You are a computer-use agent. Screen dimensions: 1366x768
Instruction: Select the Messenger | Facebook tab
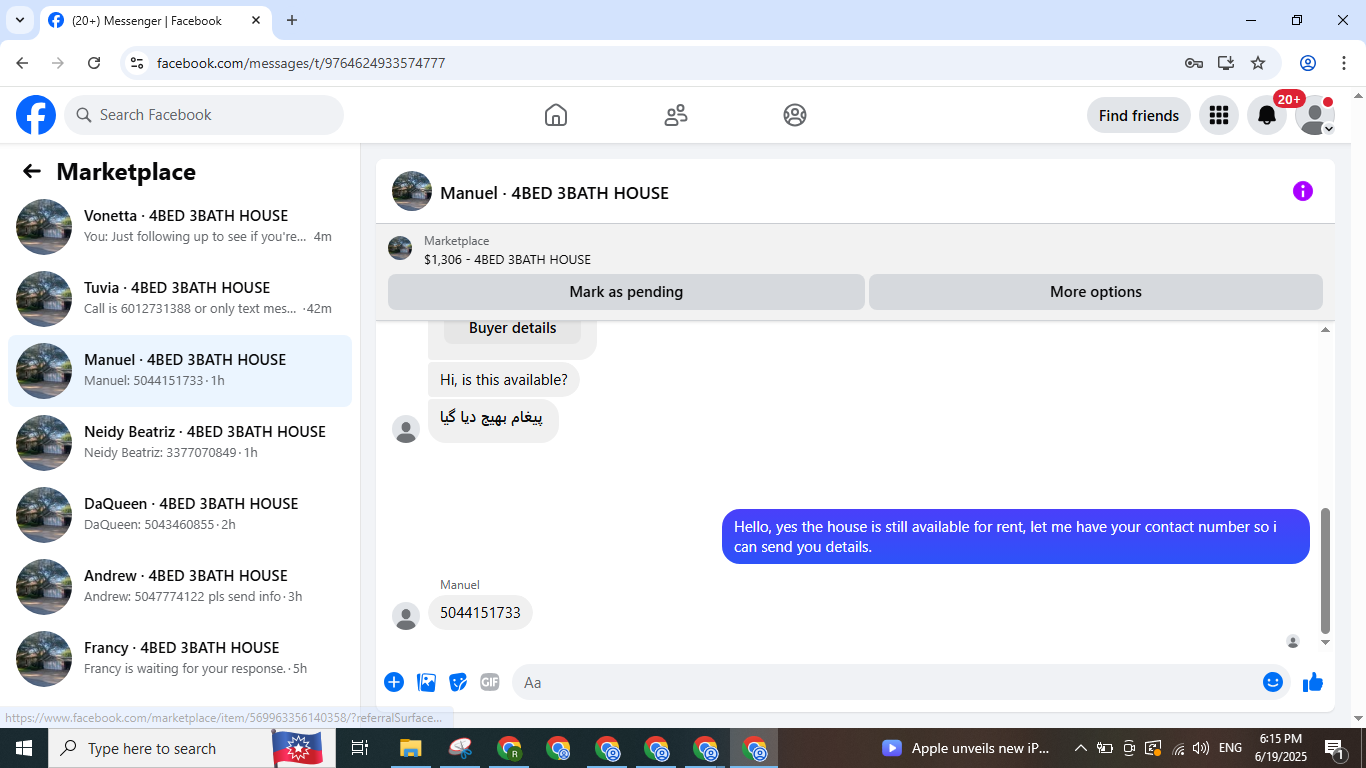click(x=155, y=21)
